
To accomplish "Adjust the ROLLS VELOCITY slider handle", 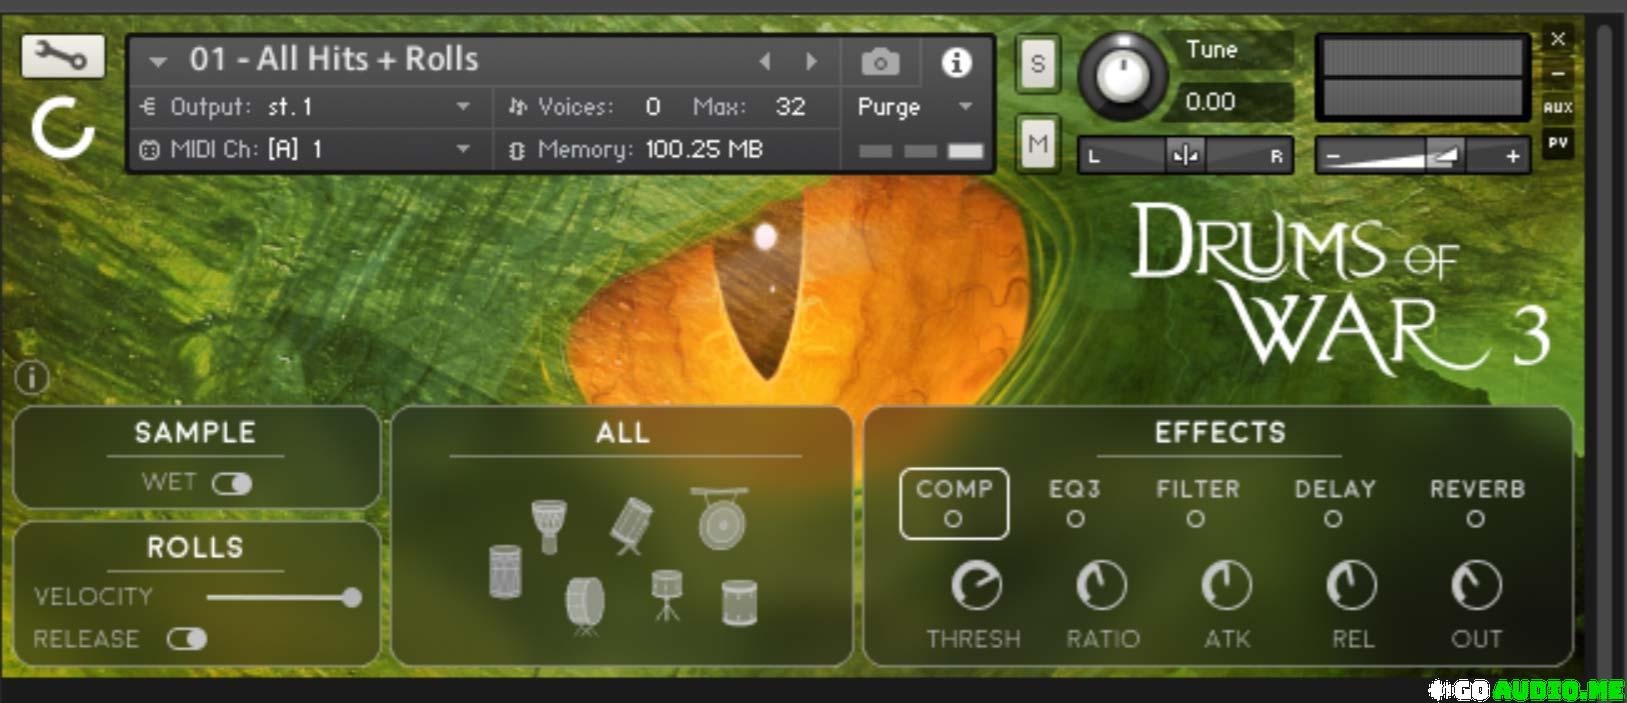I will pos(351,598).
